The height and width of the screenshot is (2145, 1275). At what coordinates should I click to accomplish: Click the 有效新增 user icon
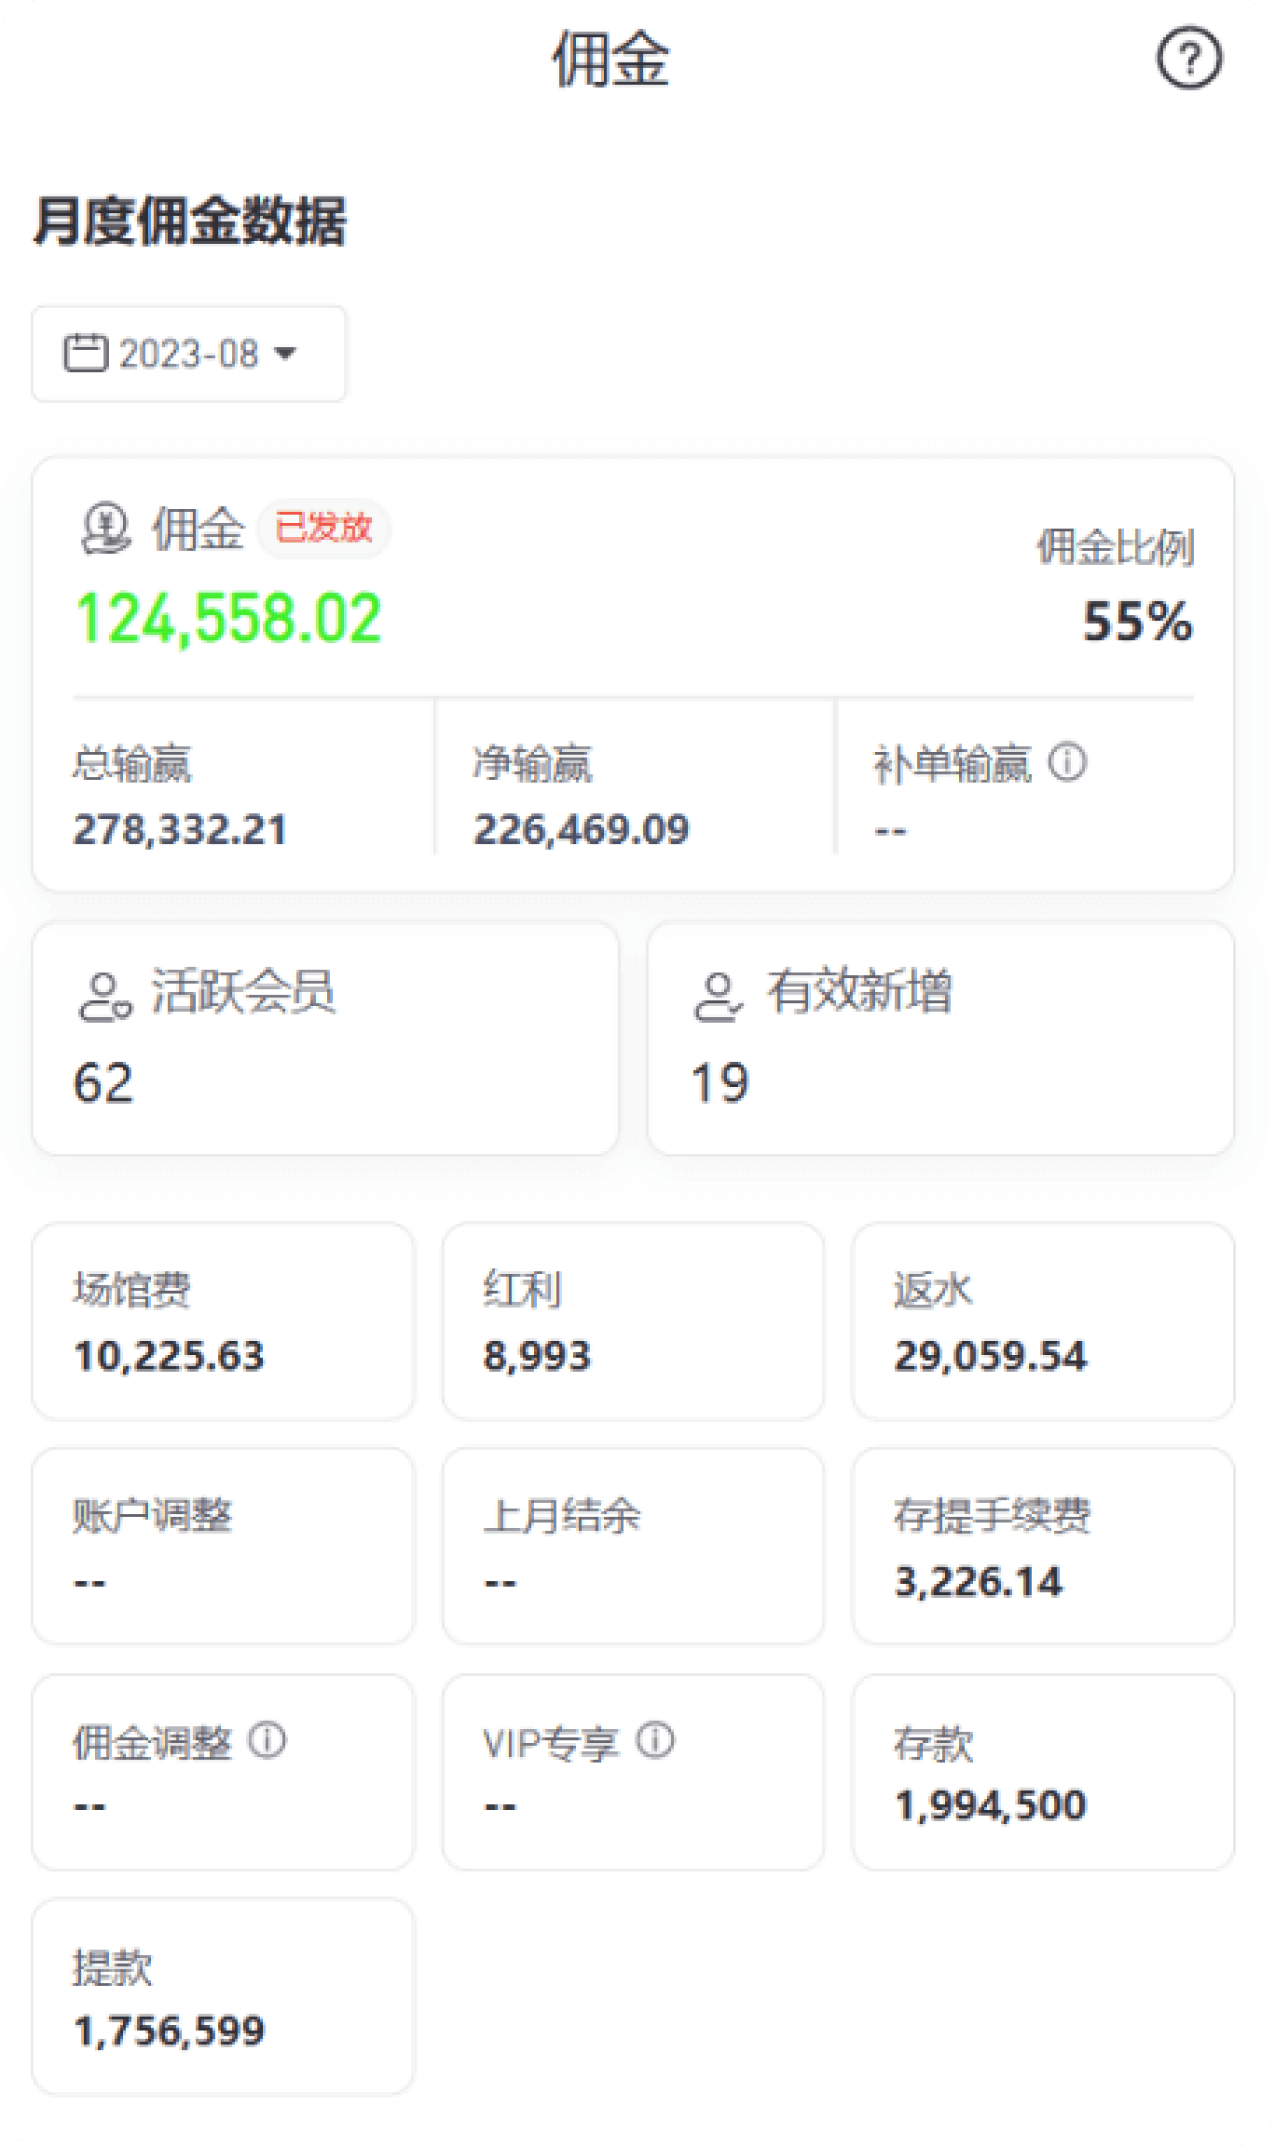(718, 997)
